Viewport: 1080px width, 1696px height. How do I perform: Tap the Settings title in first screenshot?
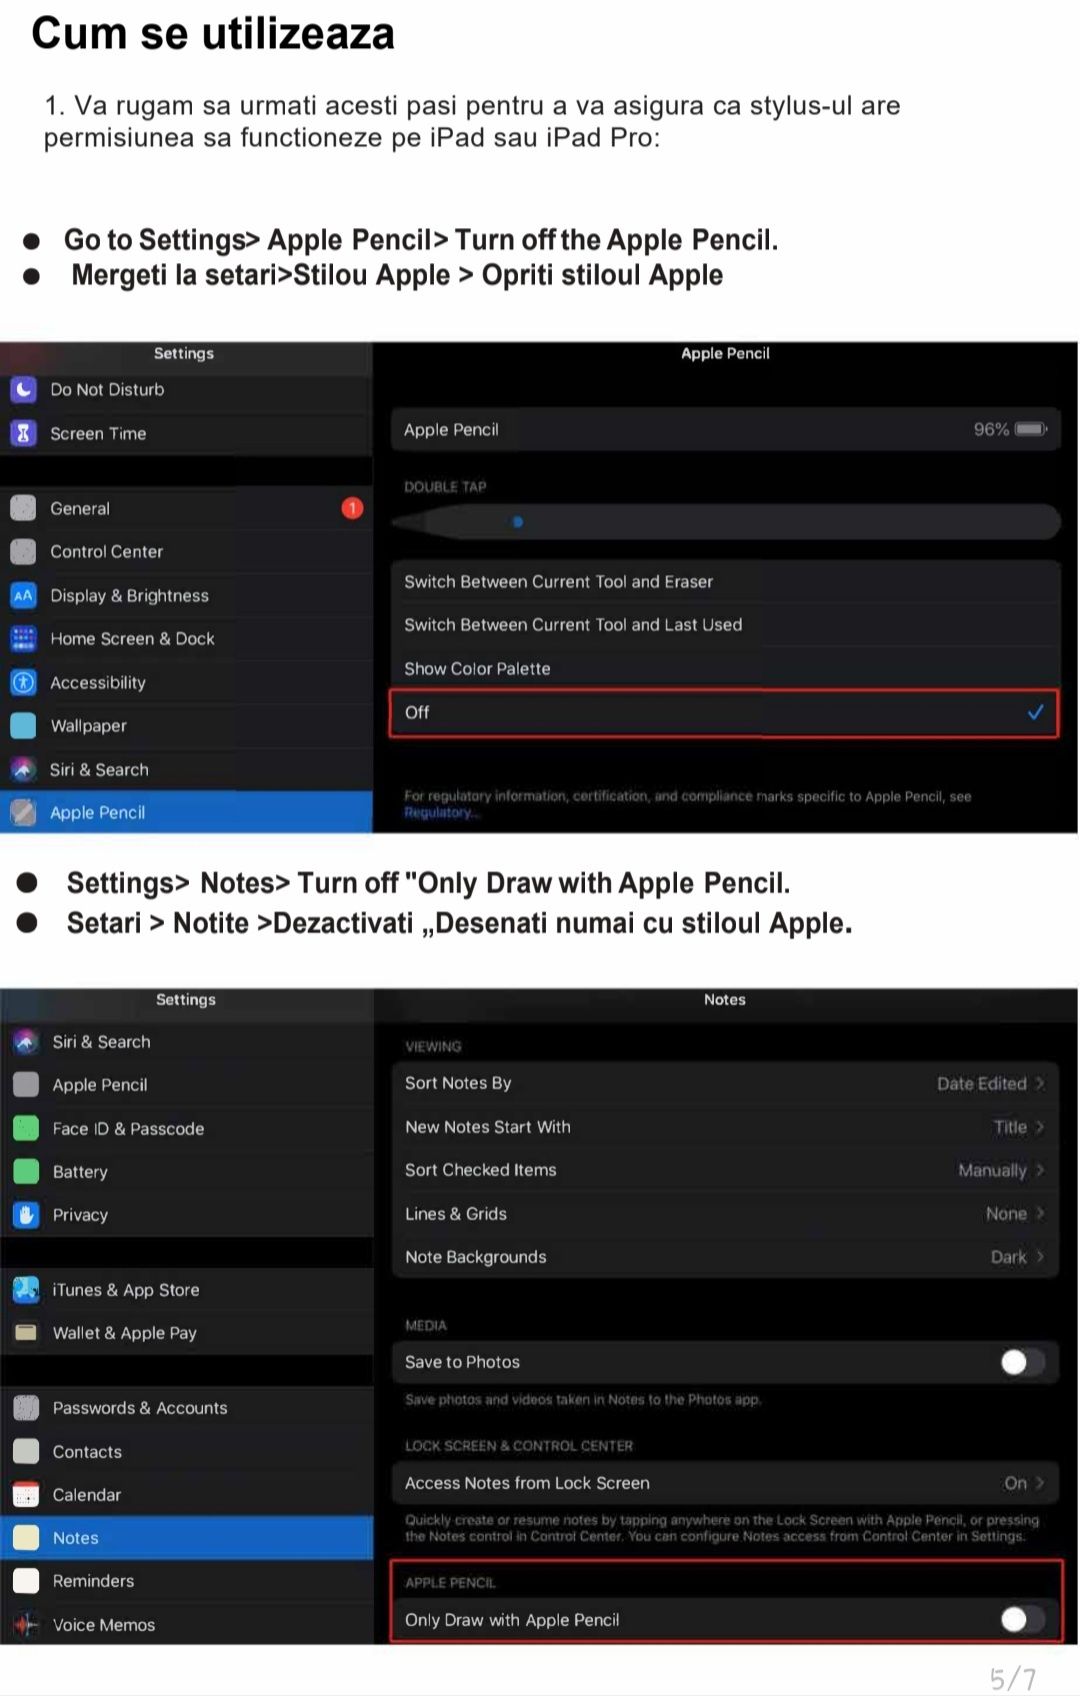click(184, 353)
